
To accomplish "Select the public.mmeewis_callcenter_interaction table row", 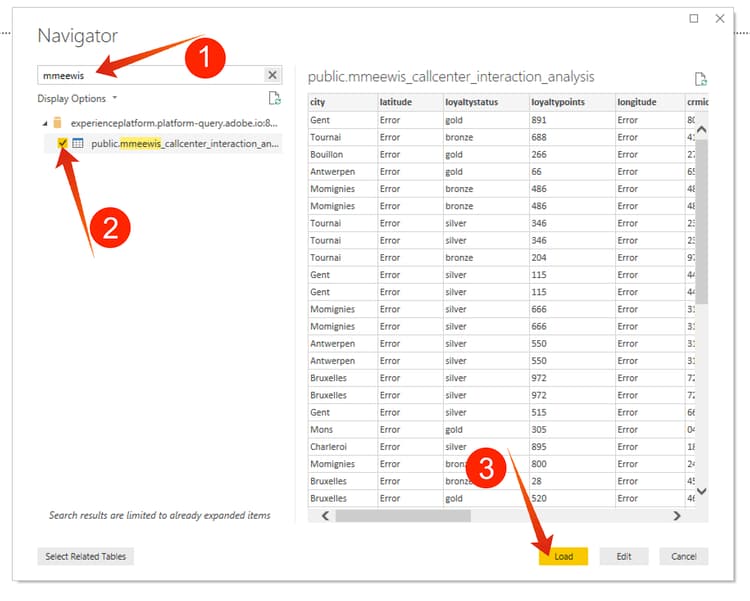I will pos(163,144).
